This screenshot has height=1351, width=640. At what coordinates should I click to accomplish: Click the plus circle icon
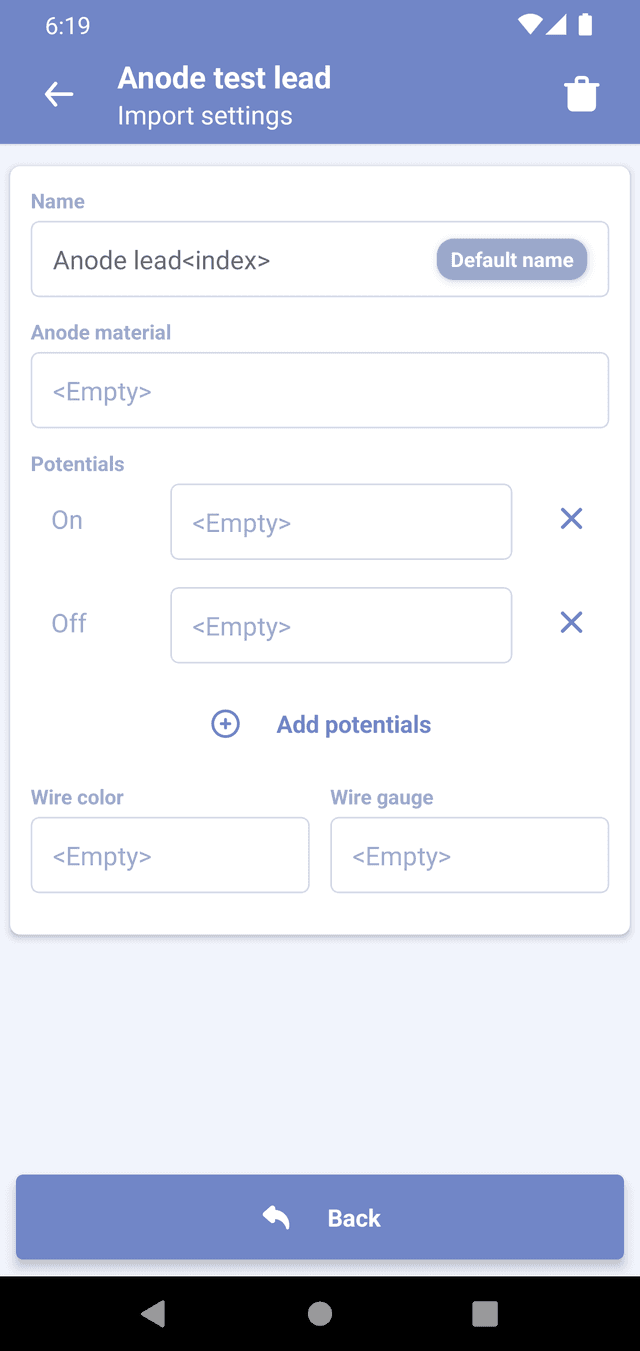point(226,724)
